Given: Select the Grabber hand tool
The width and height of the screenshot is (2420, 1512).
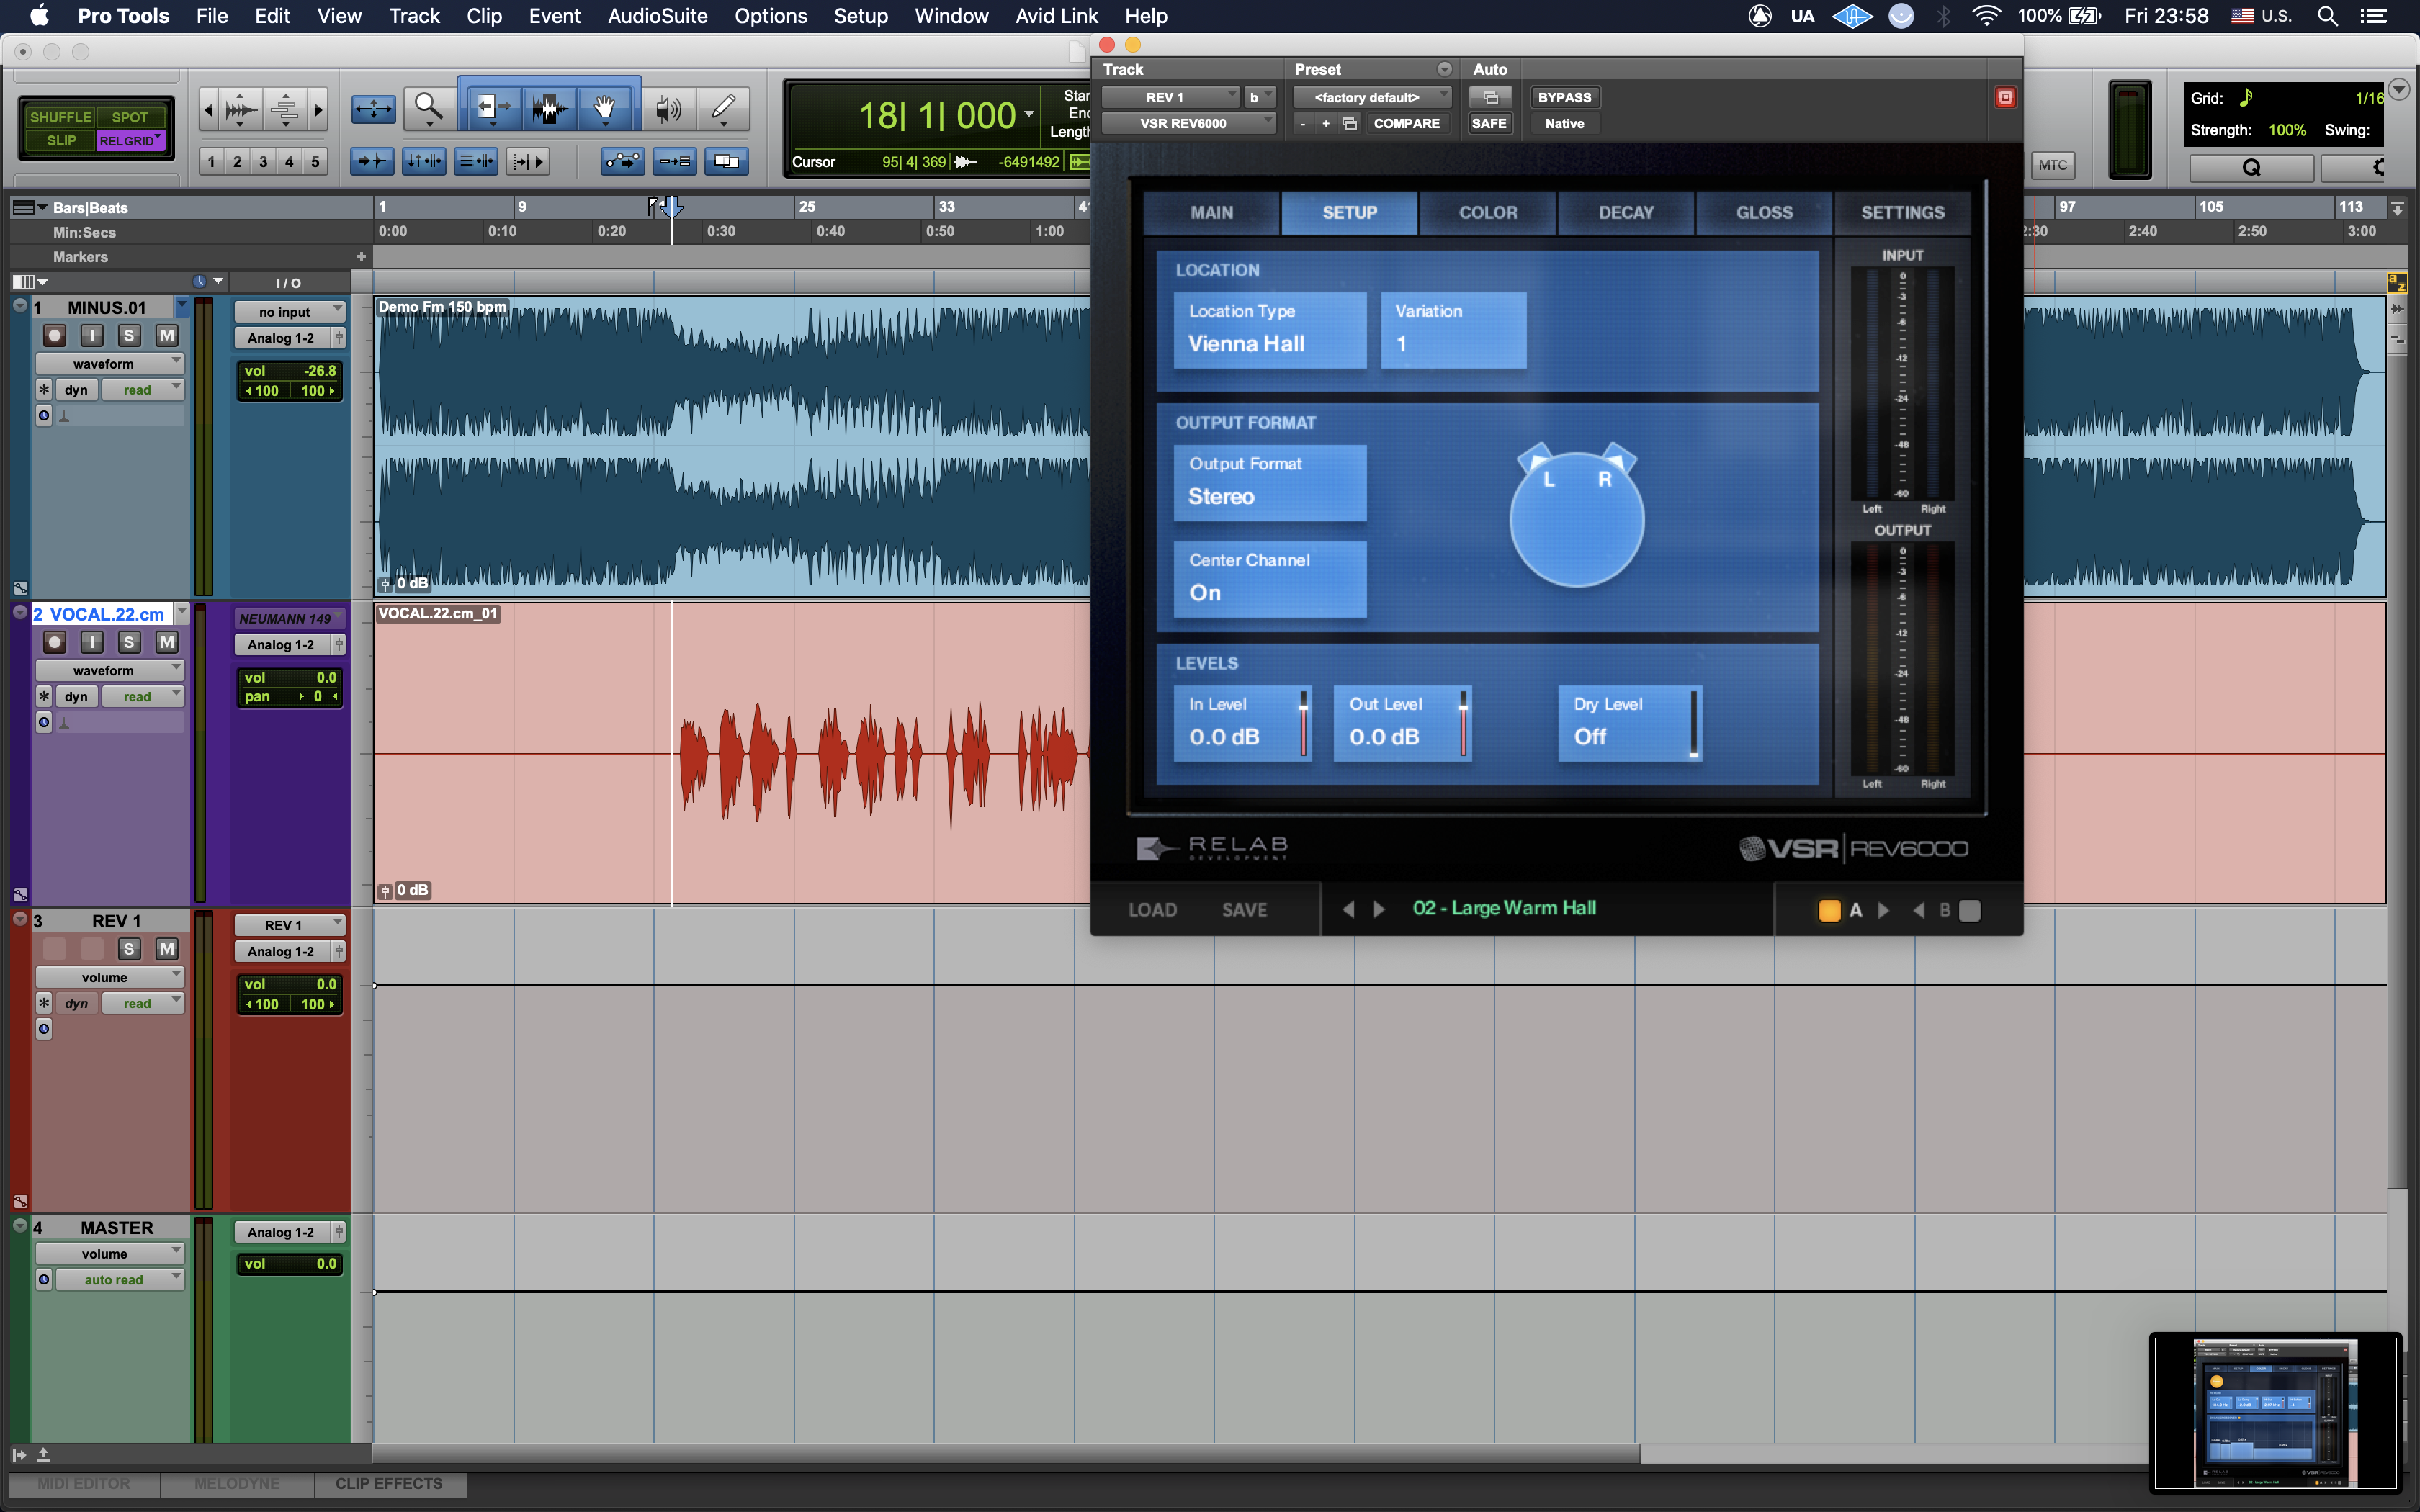Looking at the screenshot, I should point(604,107).
